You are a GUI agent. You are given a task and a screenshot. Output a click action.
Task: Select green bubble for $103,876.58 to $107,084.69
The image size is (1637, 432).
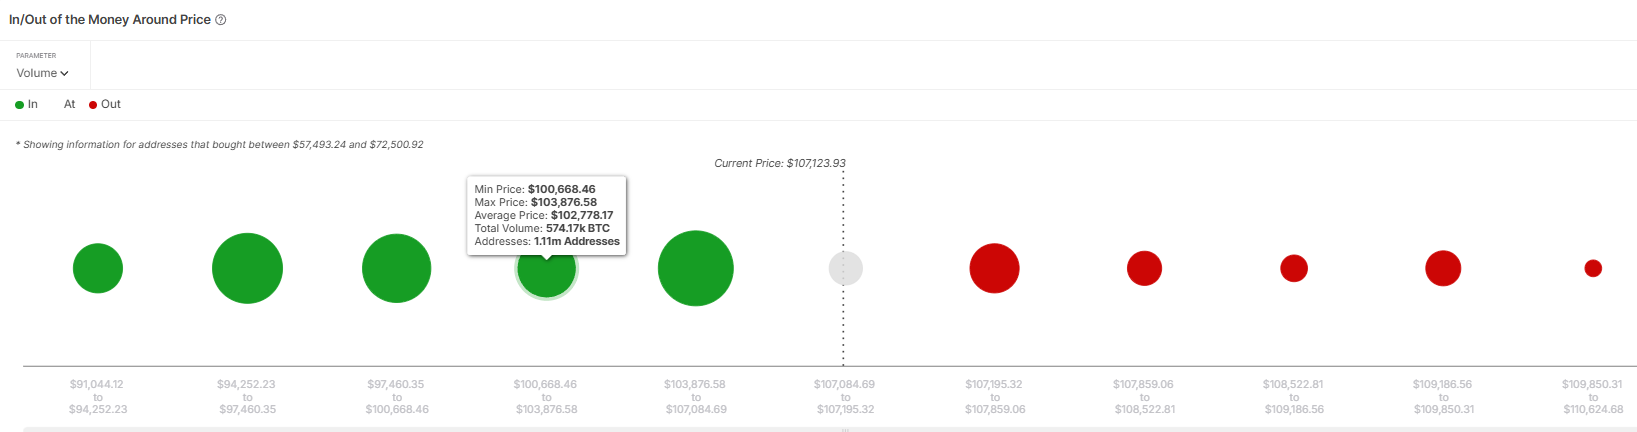point(696,268)
